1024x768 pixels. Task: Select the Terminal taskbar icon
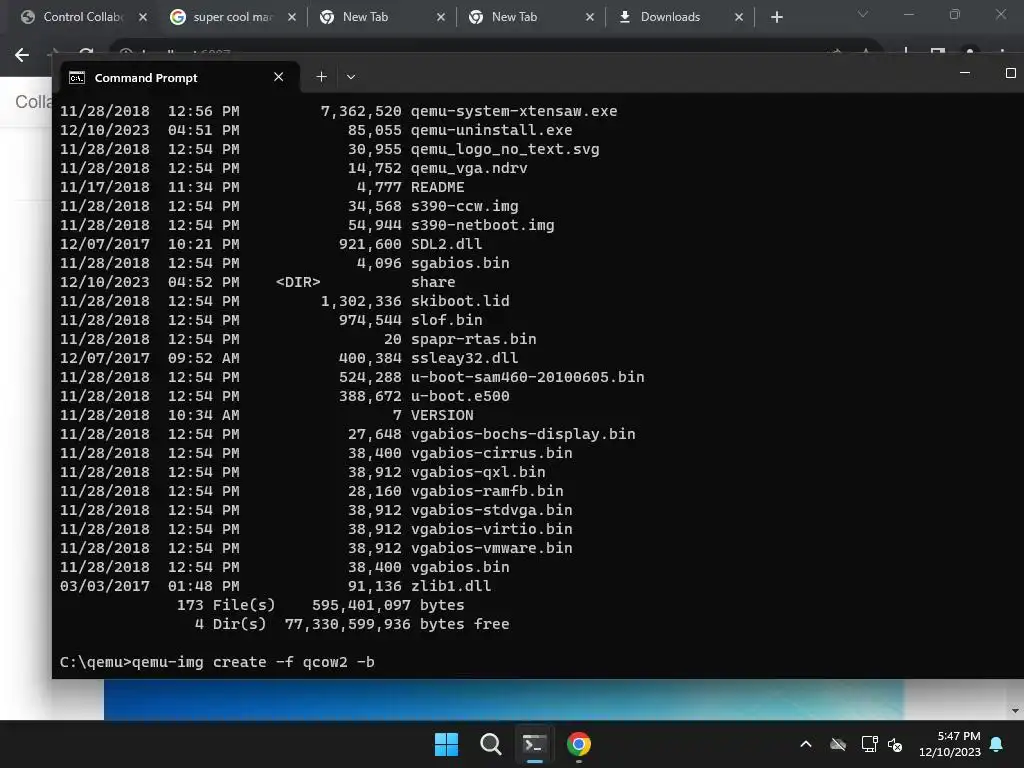tap(534, 744)
